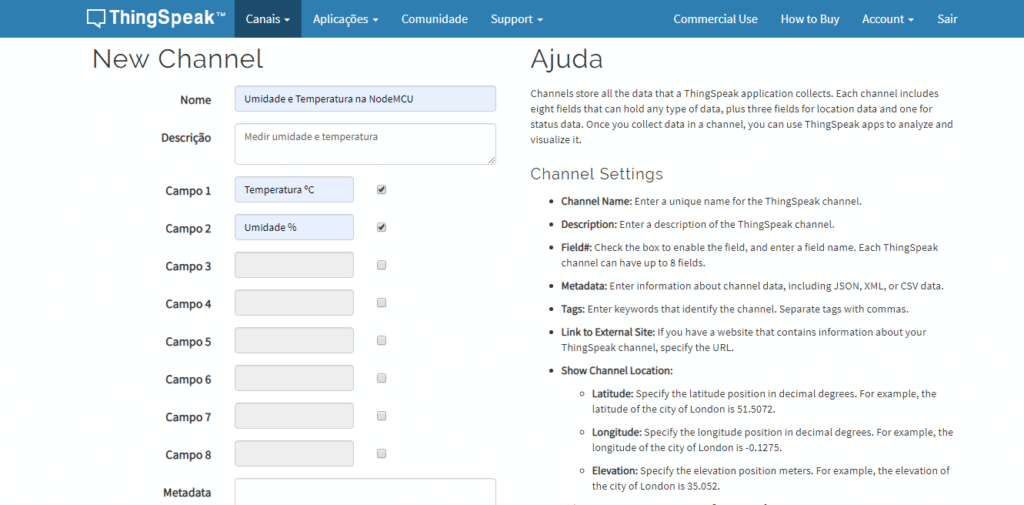1024x505 pixels.
Task: Click the Descrição text area
Action: click(365, 144)
